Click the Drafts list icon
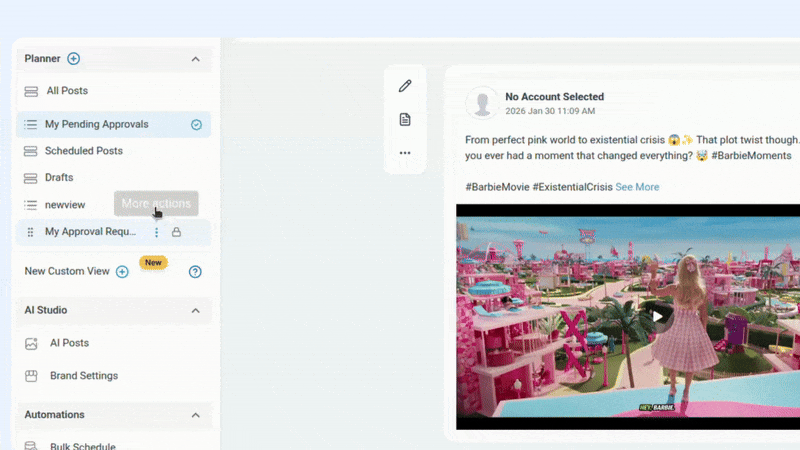The image size is (800, 450). click(x=31, y=178)
